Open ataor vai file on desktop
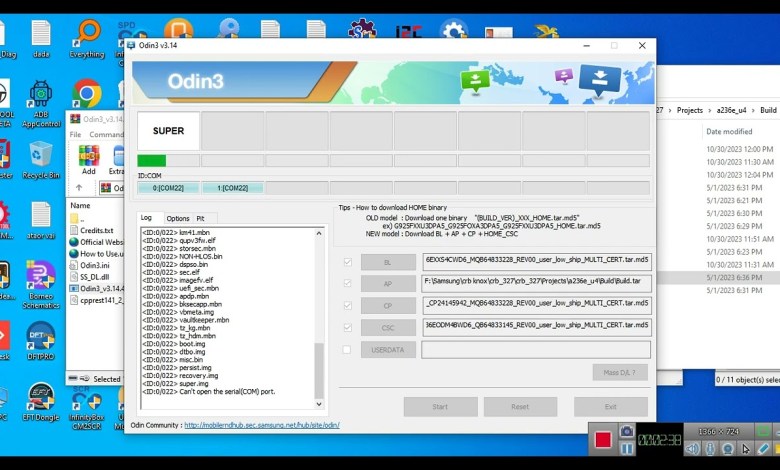 click(41, 221)
